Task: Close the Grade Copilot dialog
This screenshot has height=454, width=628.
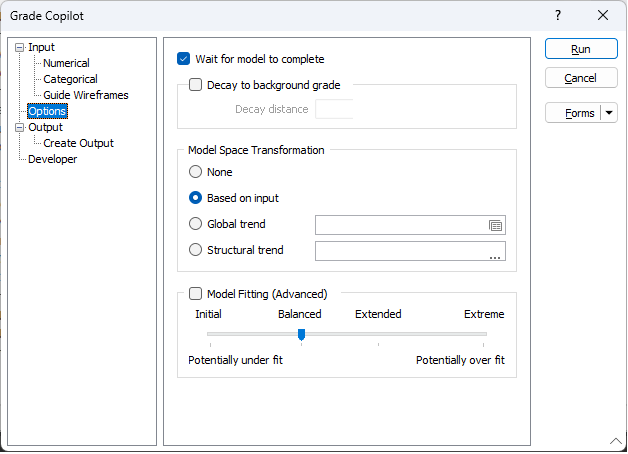Action: (x=603, y=16)
